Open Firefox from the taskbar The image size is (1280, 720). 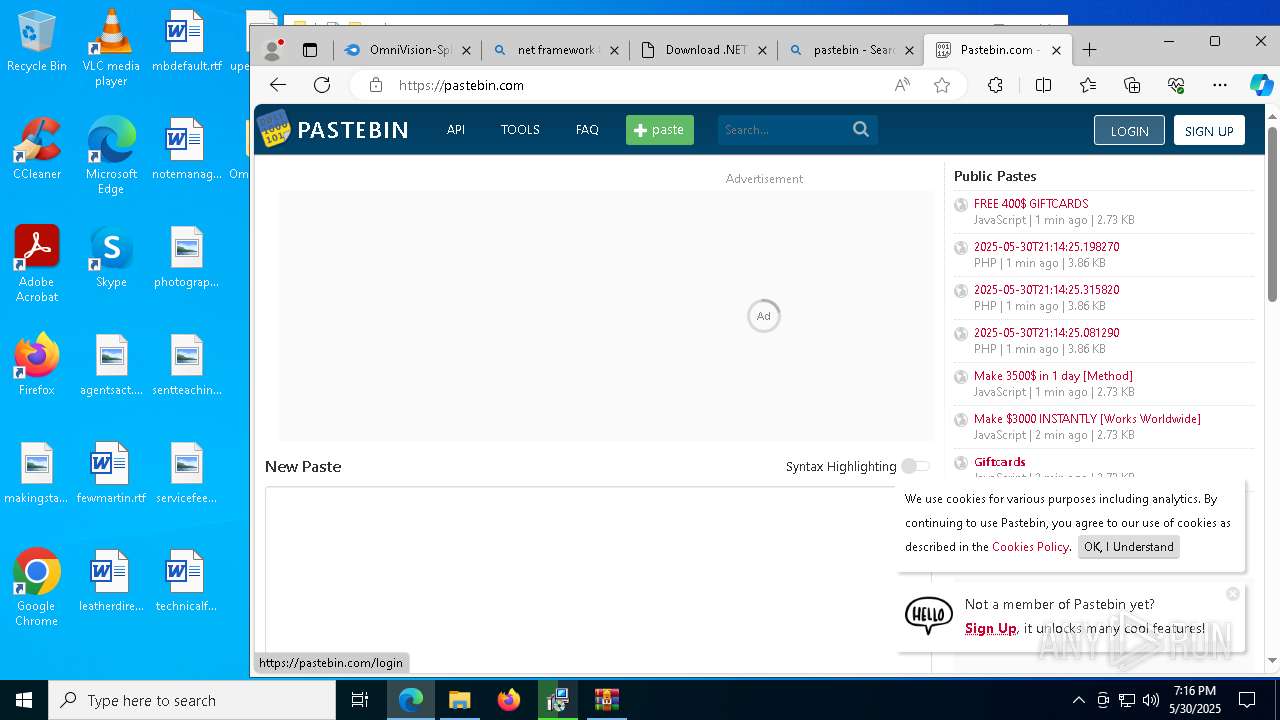click(509, 700)
